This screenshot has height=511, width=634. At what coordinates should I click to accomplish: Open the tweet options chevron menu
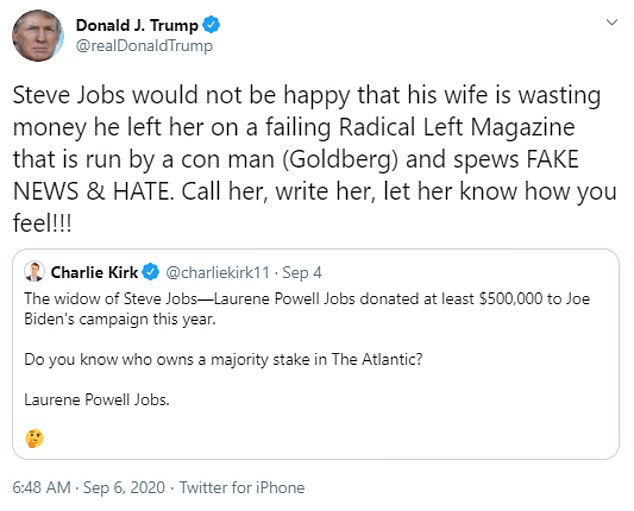[x=611, y=24]
